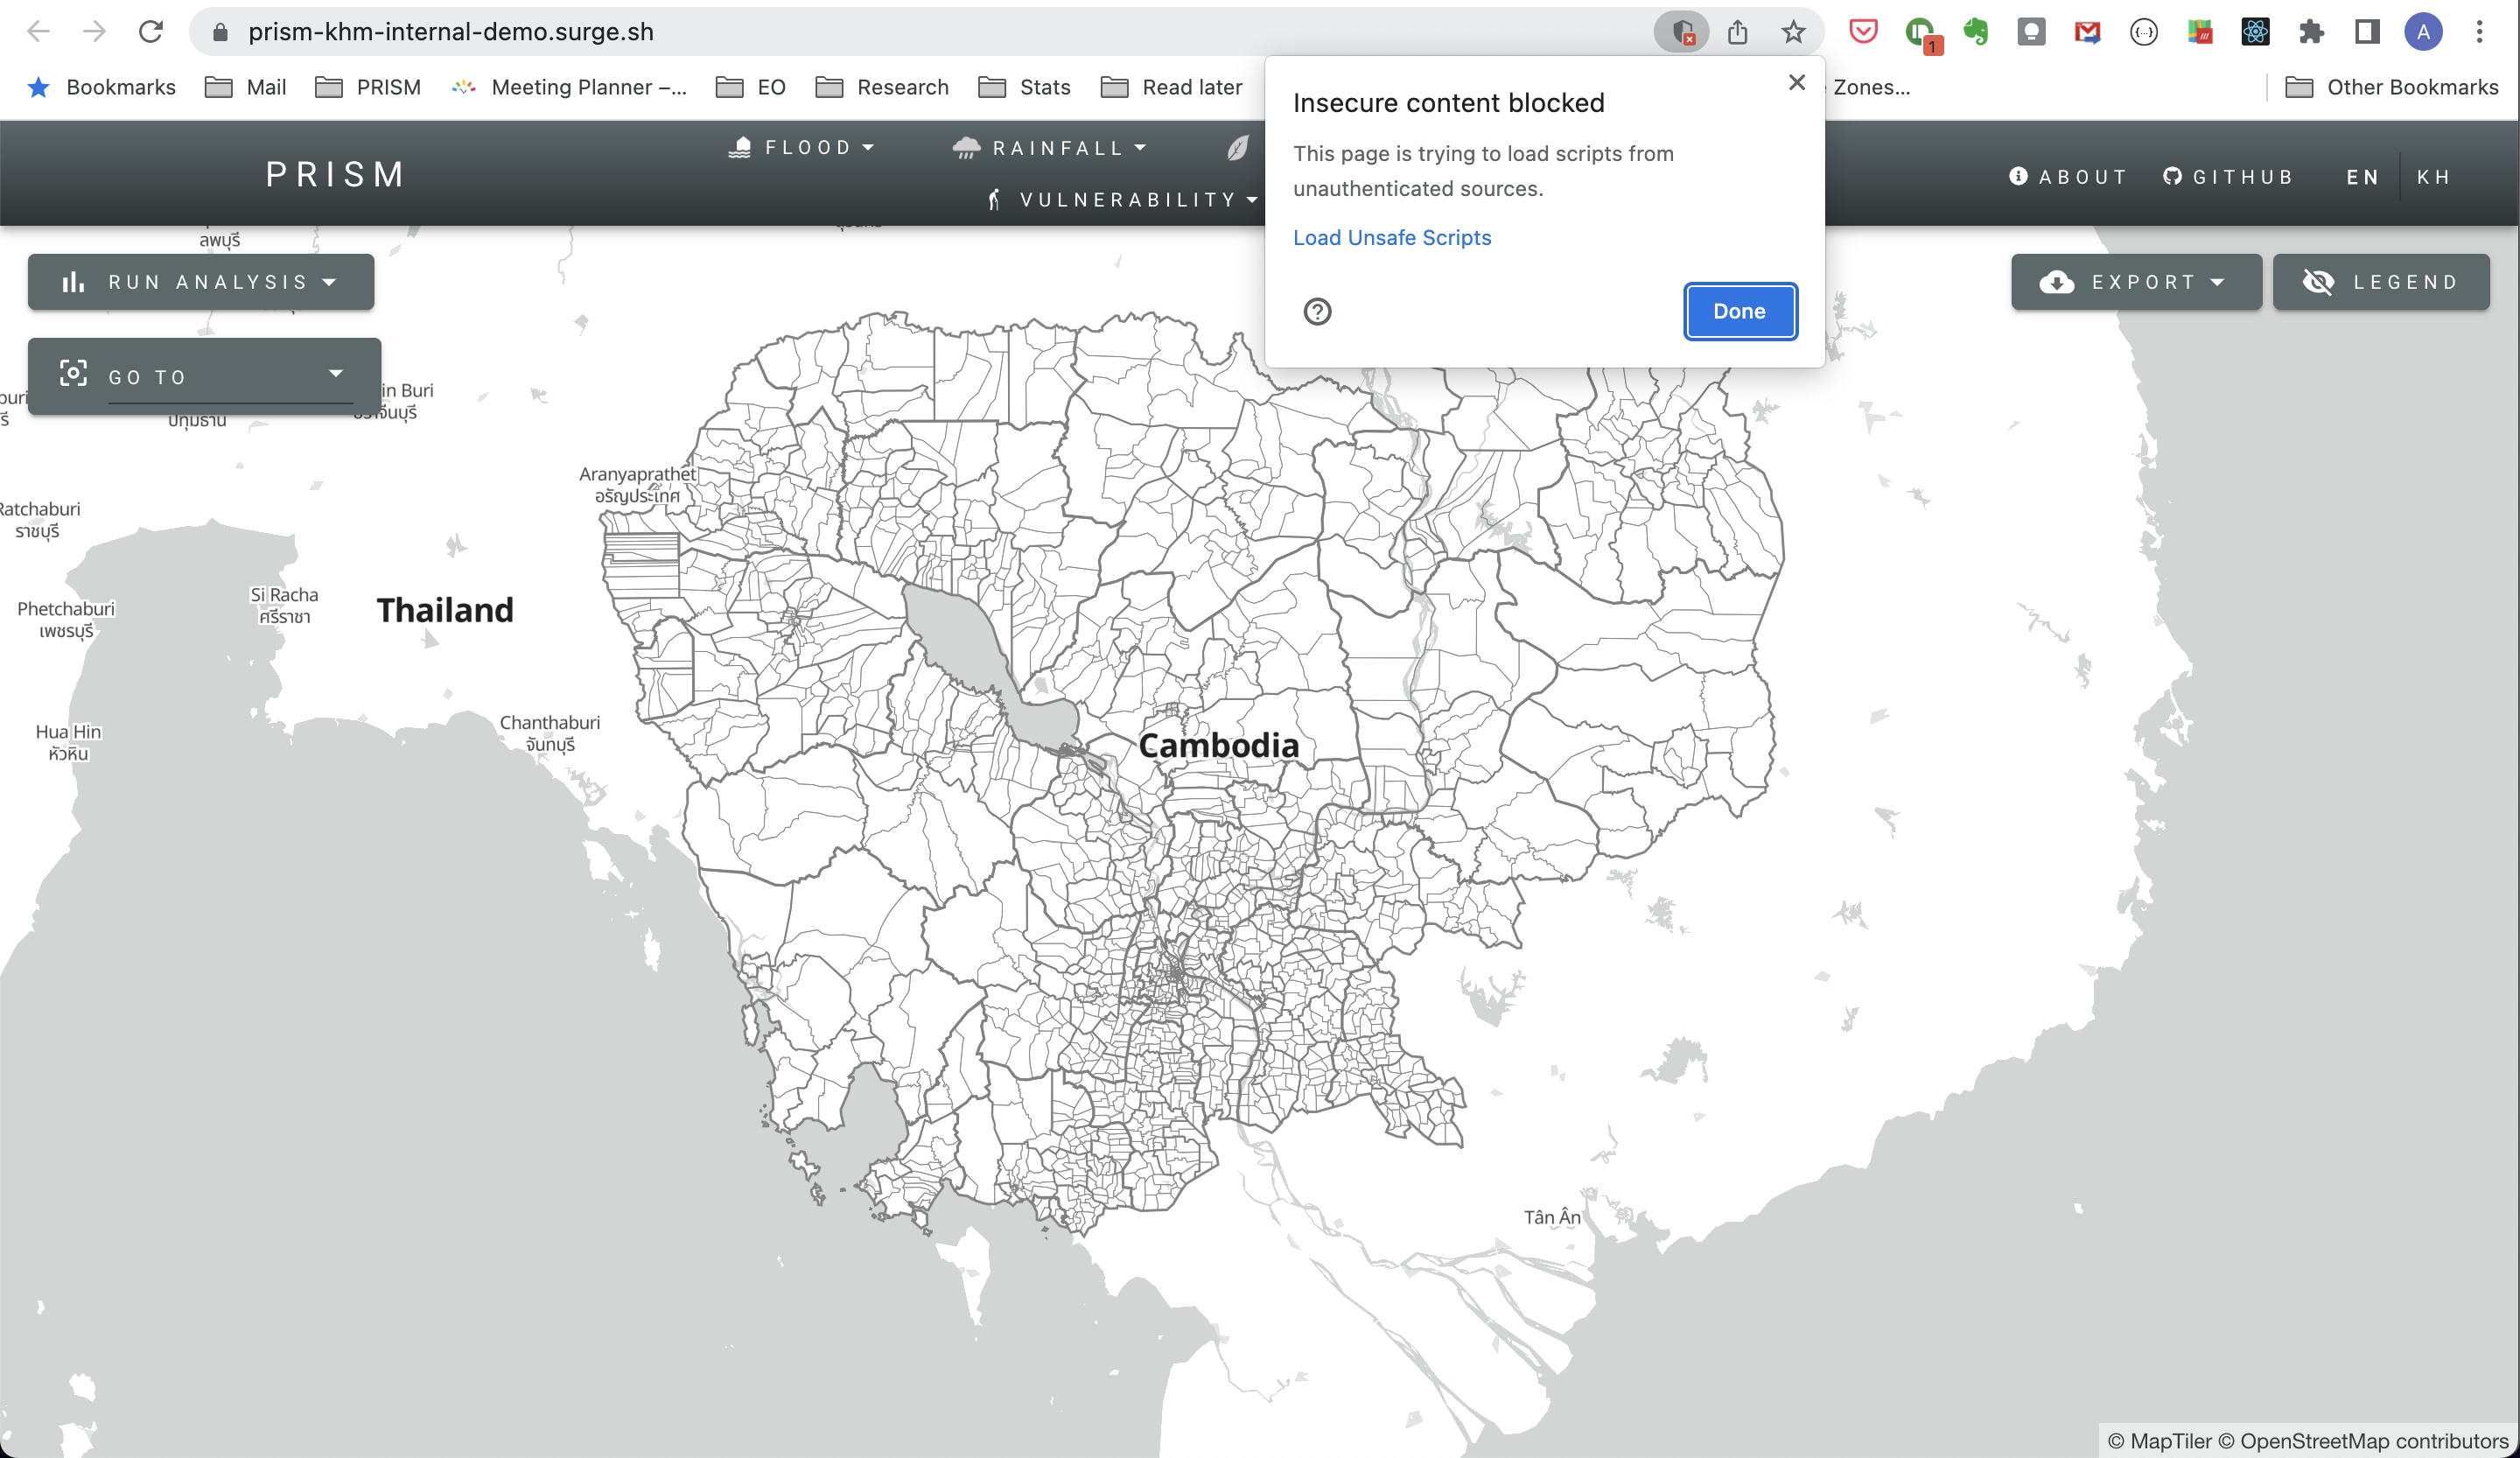Viewport: 2520px width, 1458px height.
Task: Reload the page with refresh icon
Action: coord(151,32)
